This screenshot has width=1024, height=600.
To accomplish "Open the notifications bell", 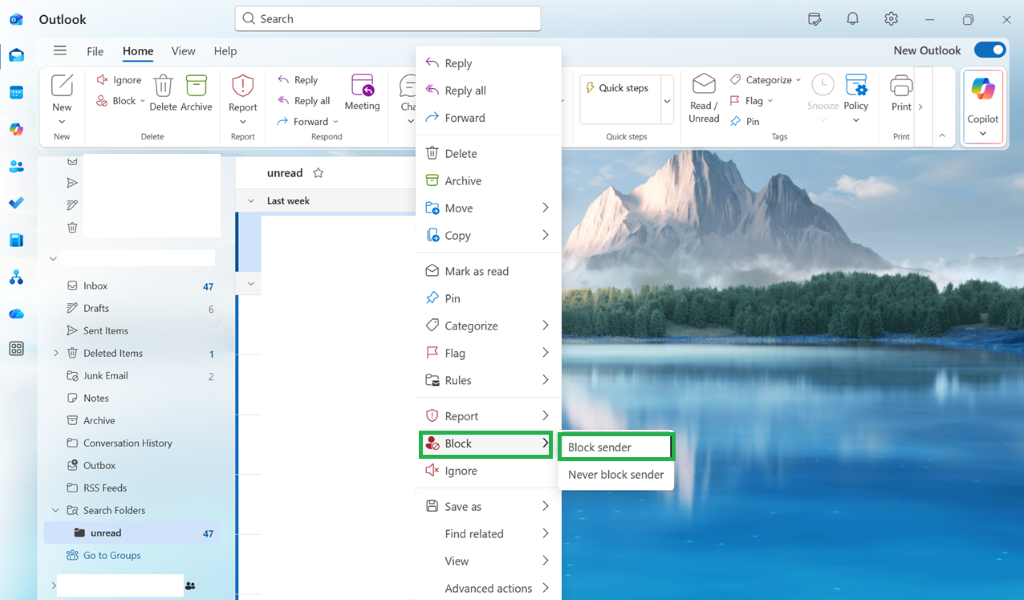I will 852,19.
